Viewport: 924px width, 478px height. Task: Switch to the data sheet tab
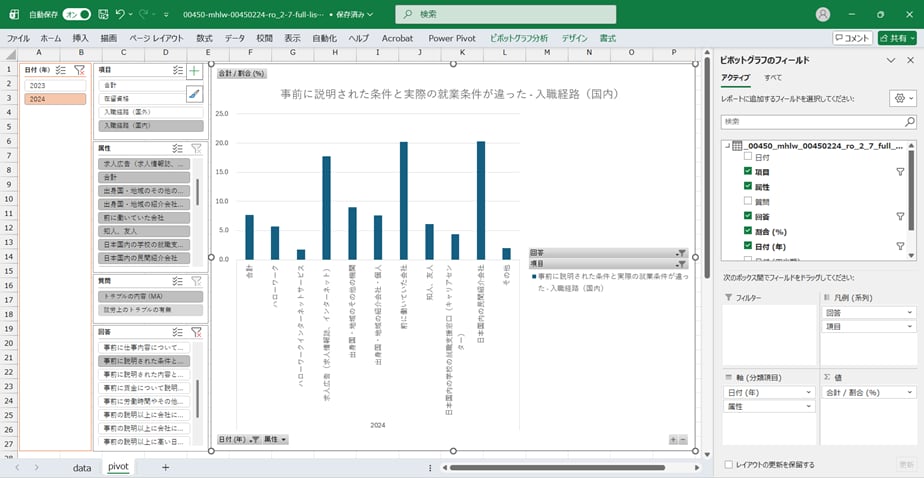pyautogui.click(x=82, y=467)
